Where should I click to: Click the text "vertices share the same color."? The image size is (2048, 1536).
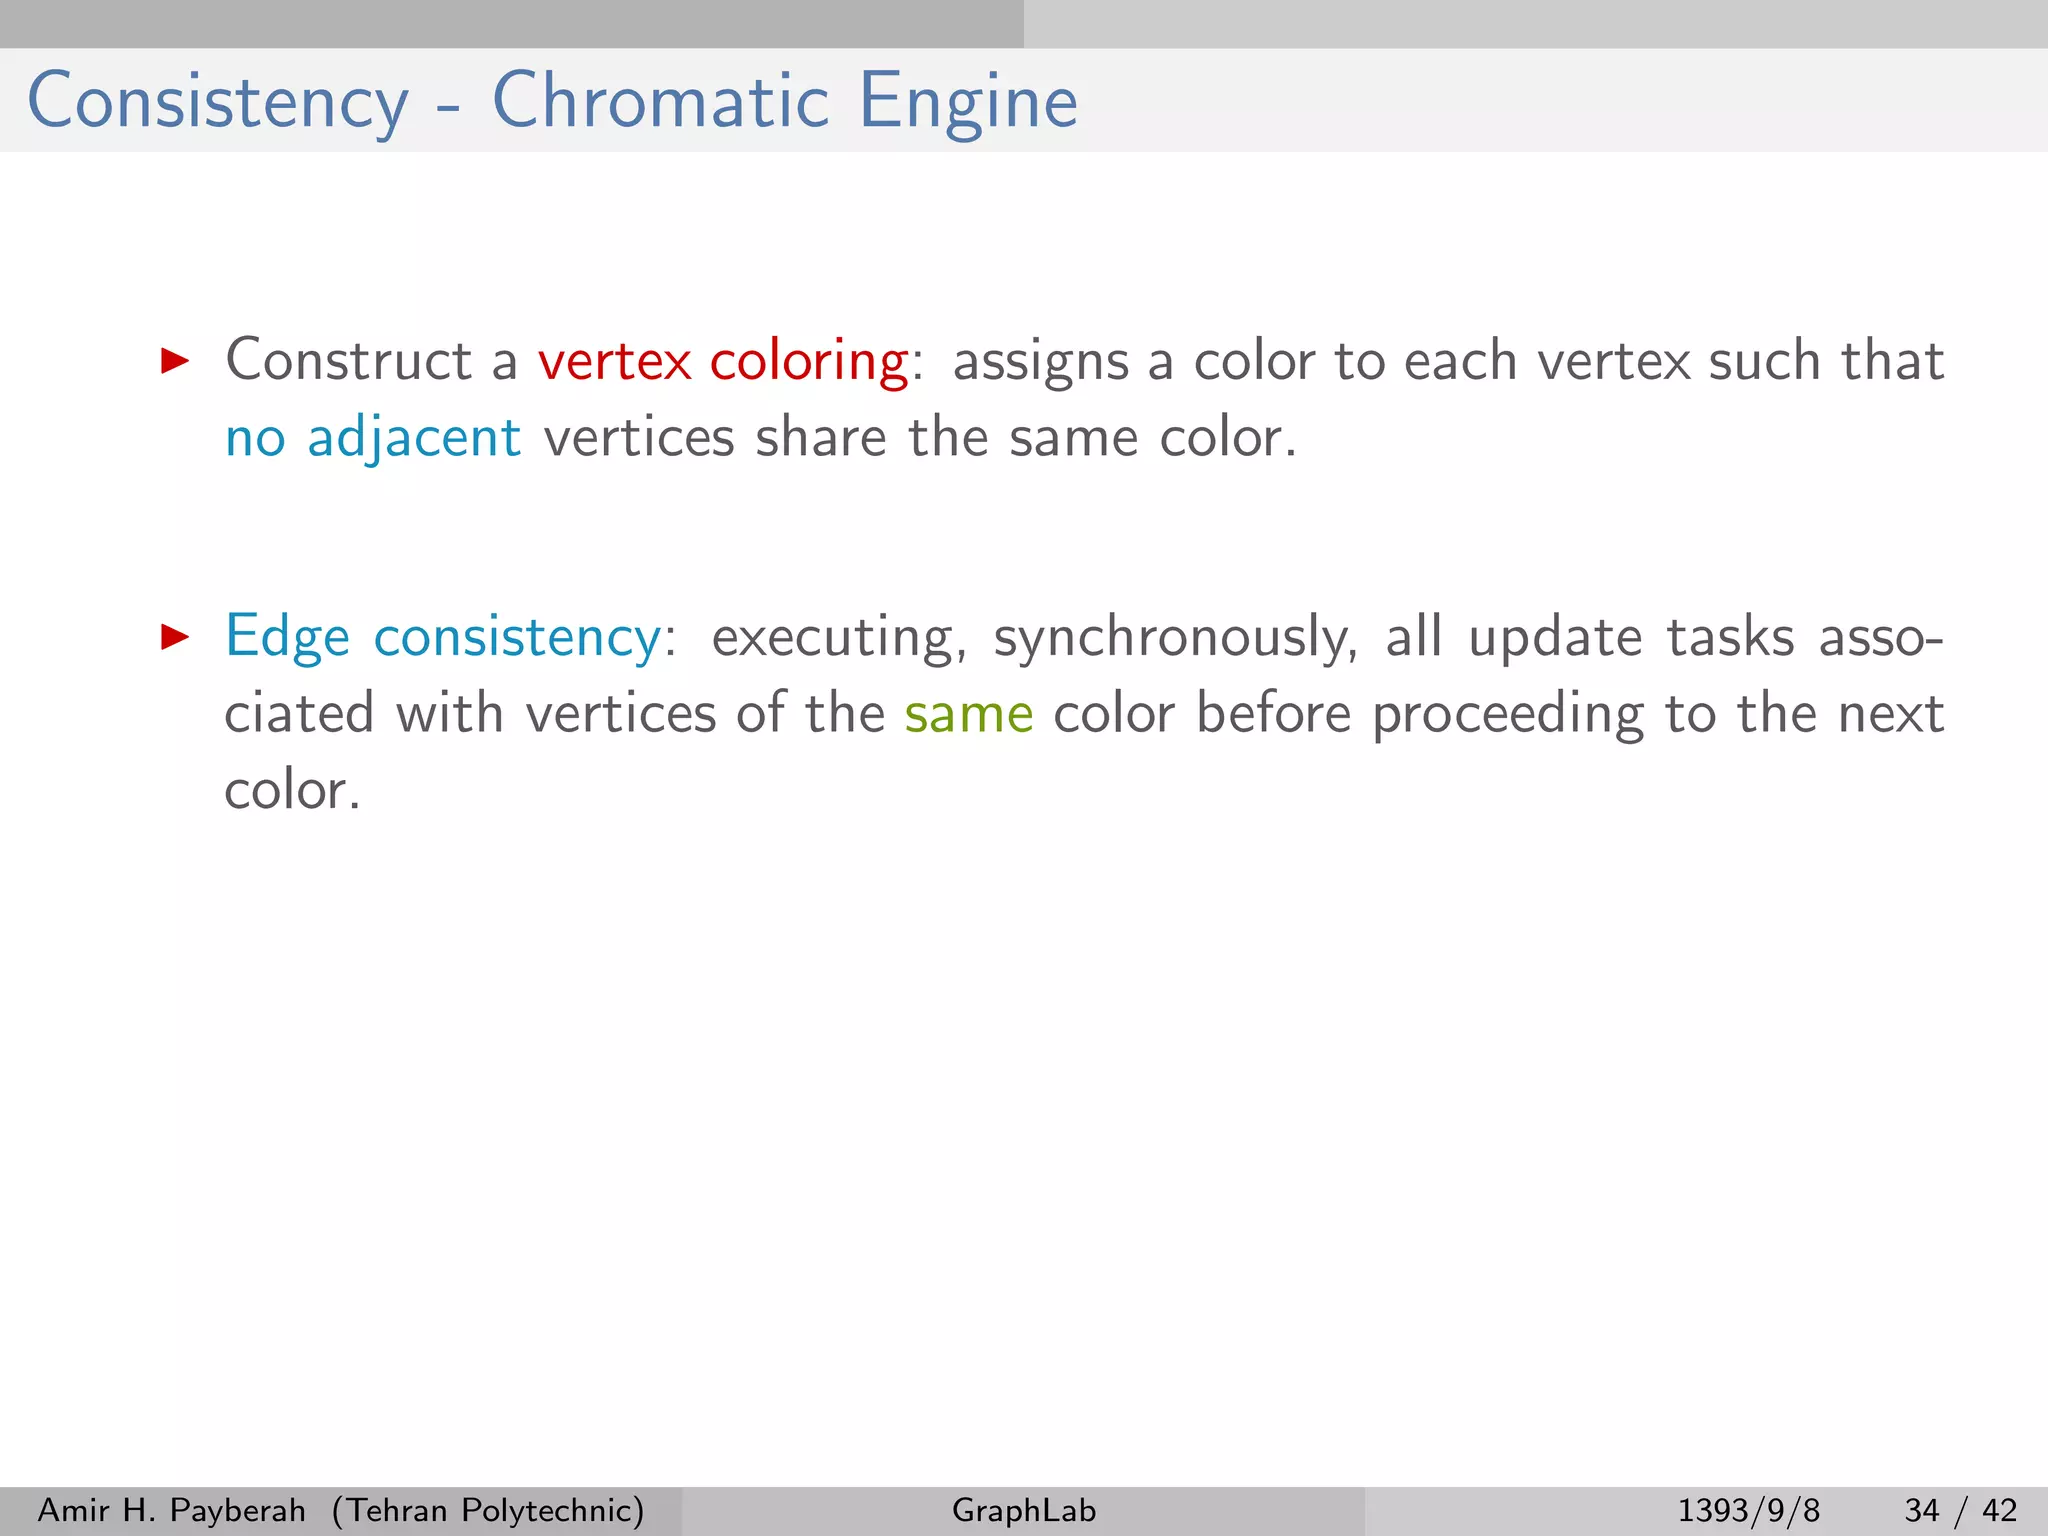(x=920, y=438)
